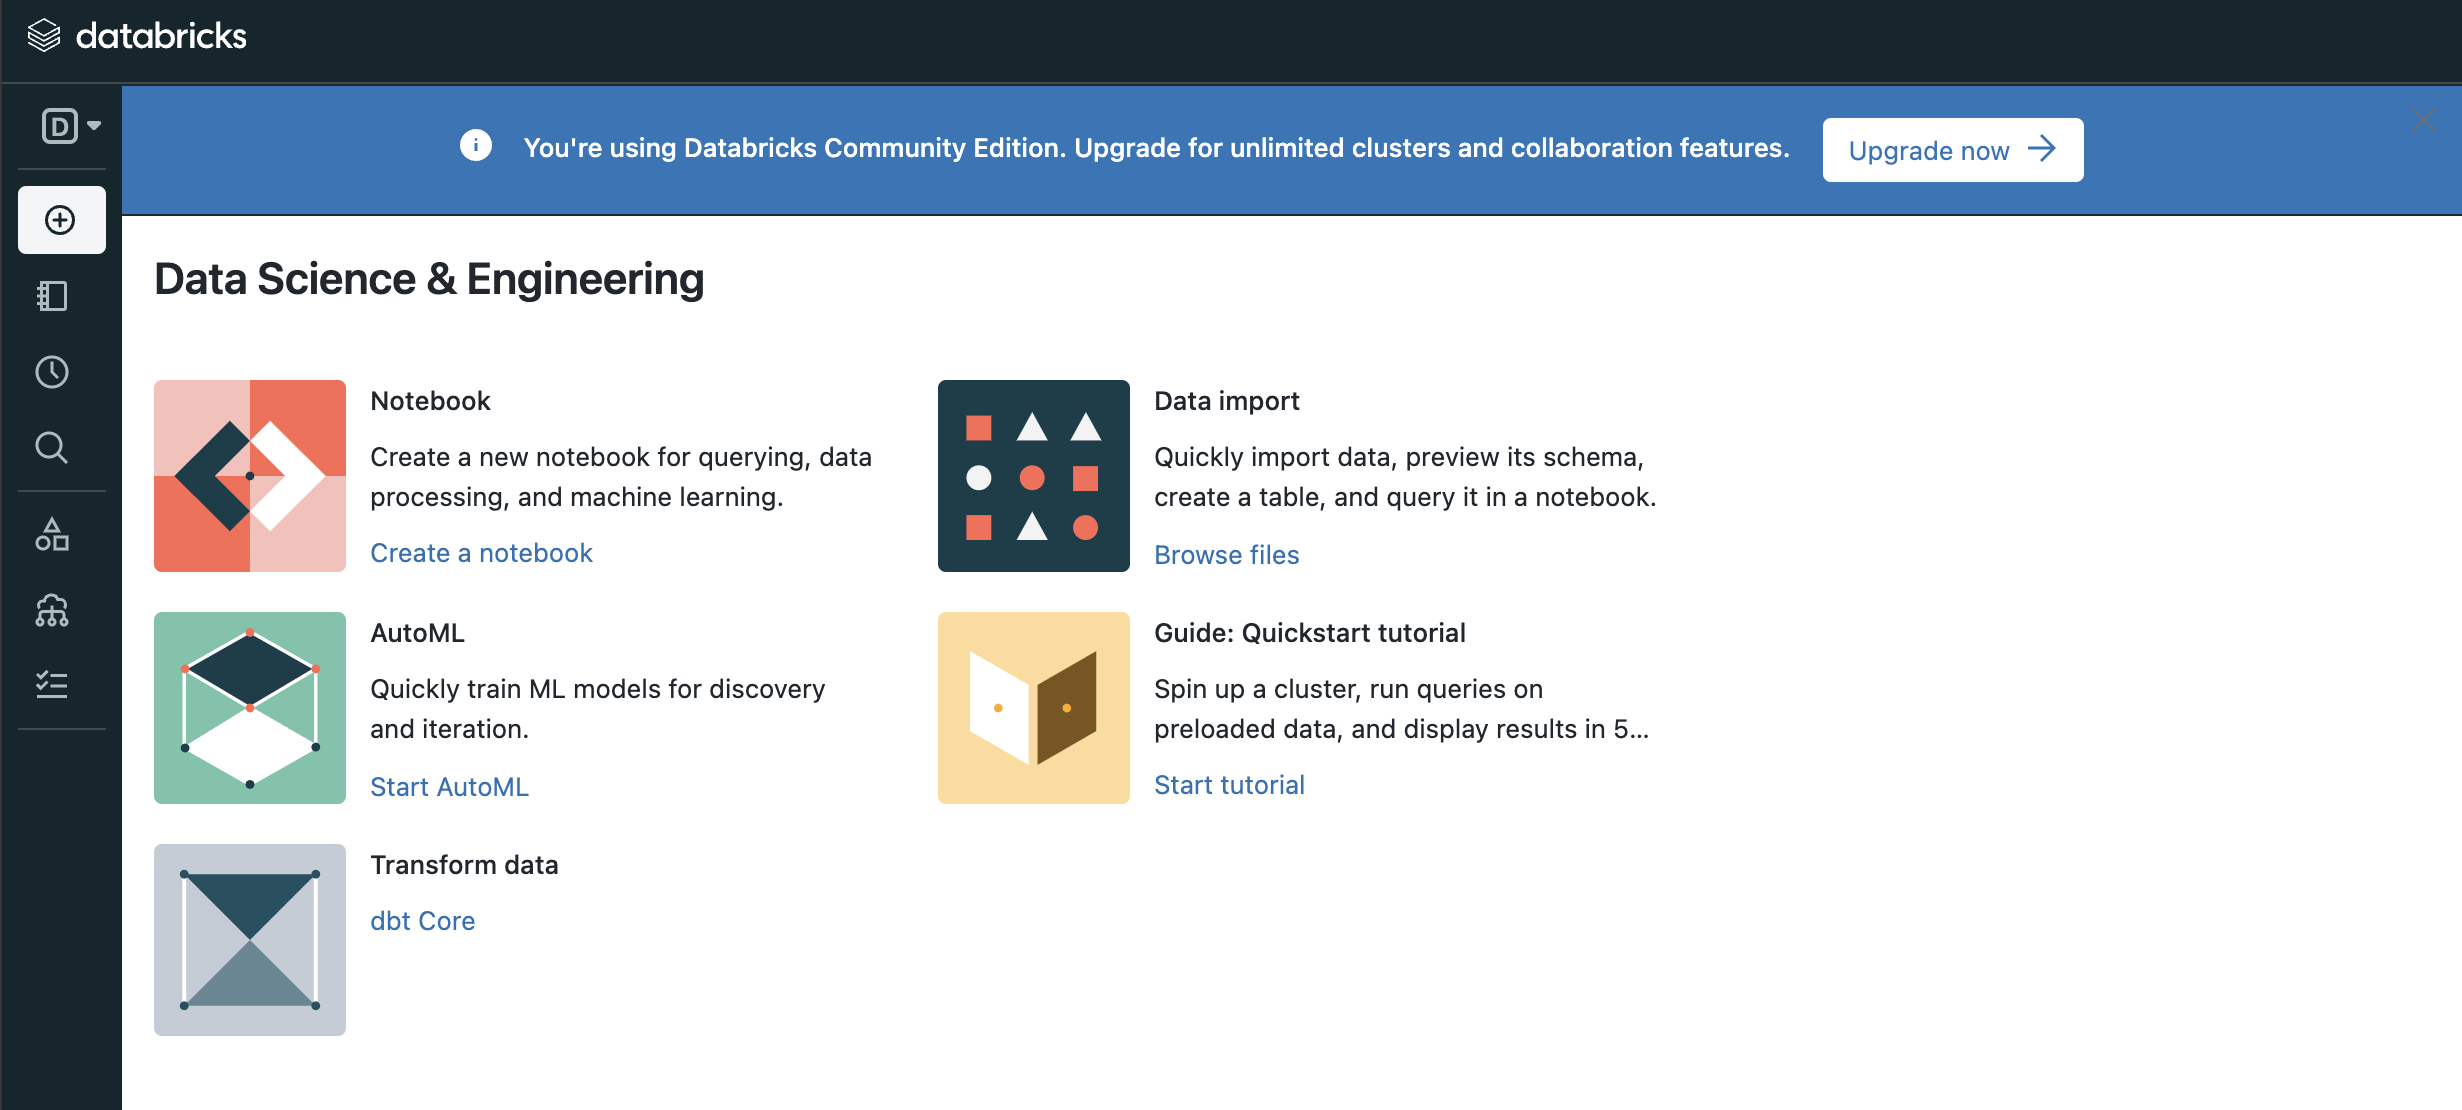Open Workflows checklist icon in sidebar
Image resolution: width=2462 pixels, height=1110 pixels.
(52, 685)
